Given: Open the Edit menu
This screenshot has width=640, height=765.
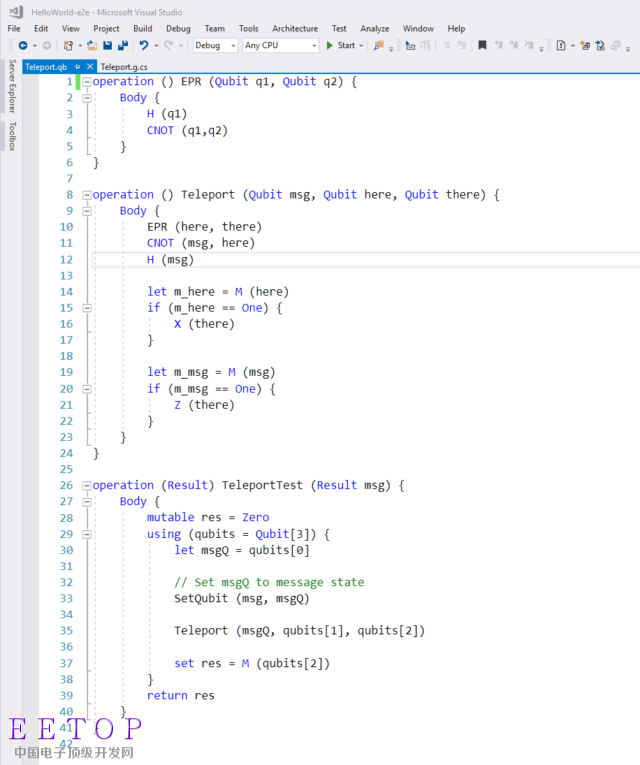Looking at the screenshot, I should 41,29.
